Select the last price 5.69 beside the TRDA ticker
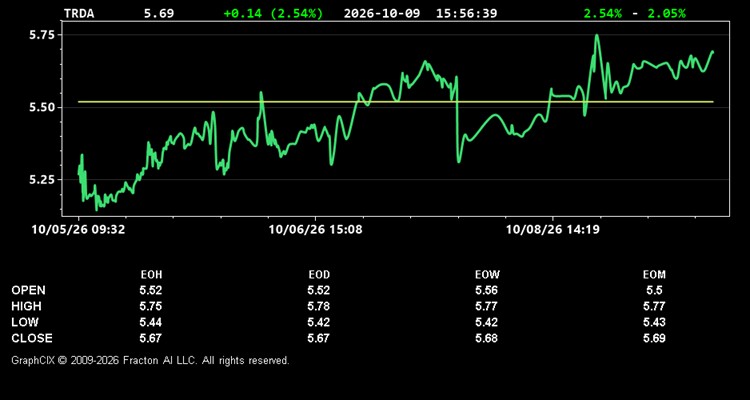The width and height of the screenshot is (750, 400). [x=159, y=13]
